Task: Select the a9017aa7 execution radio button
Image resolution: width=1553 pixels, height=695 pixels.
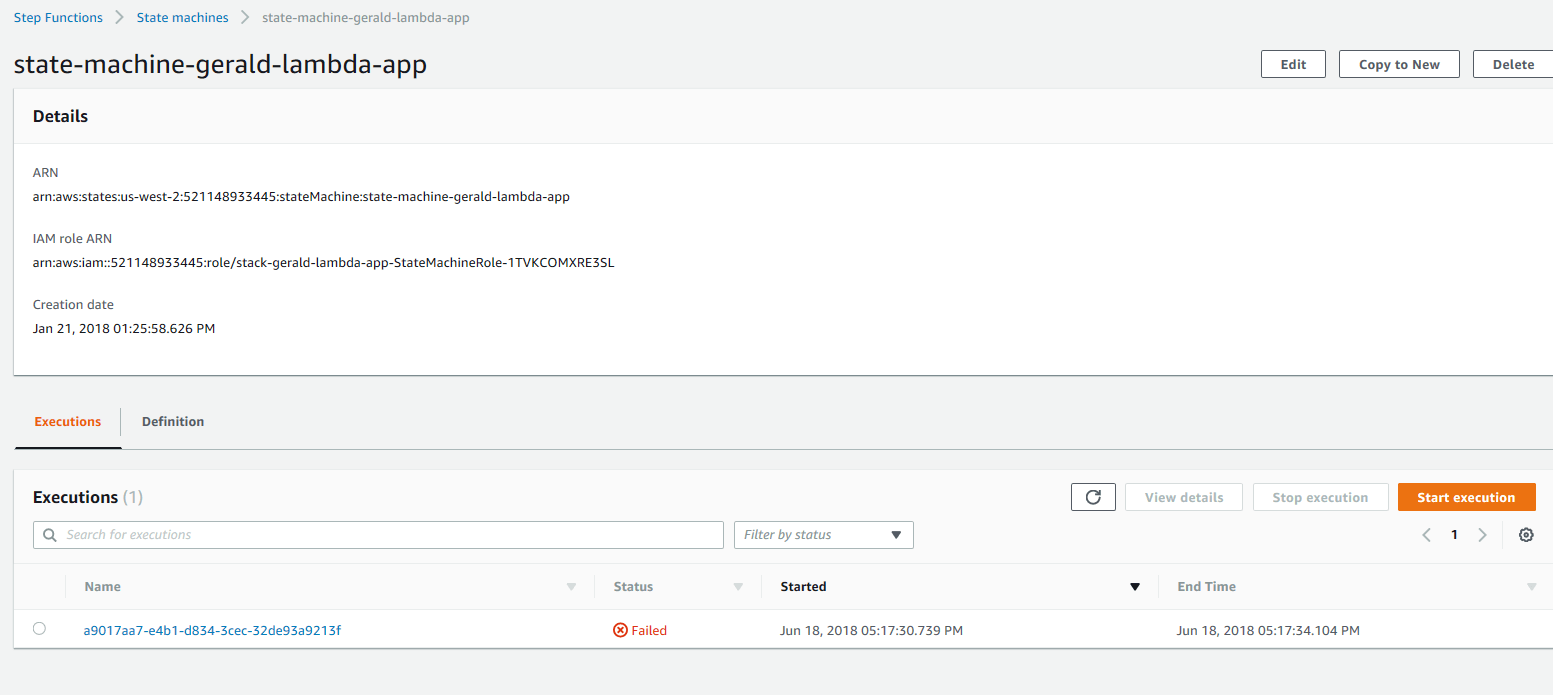Action: click(39, 629)
